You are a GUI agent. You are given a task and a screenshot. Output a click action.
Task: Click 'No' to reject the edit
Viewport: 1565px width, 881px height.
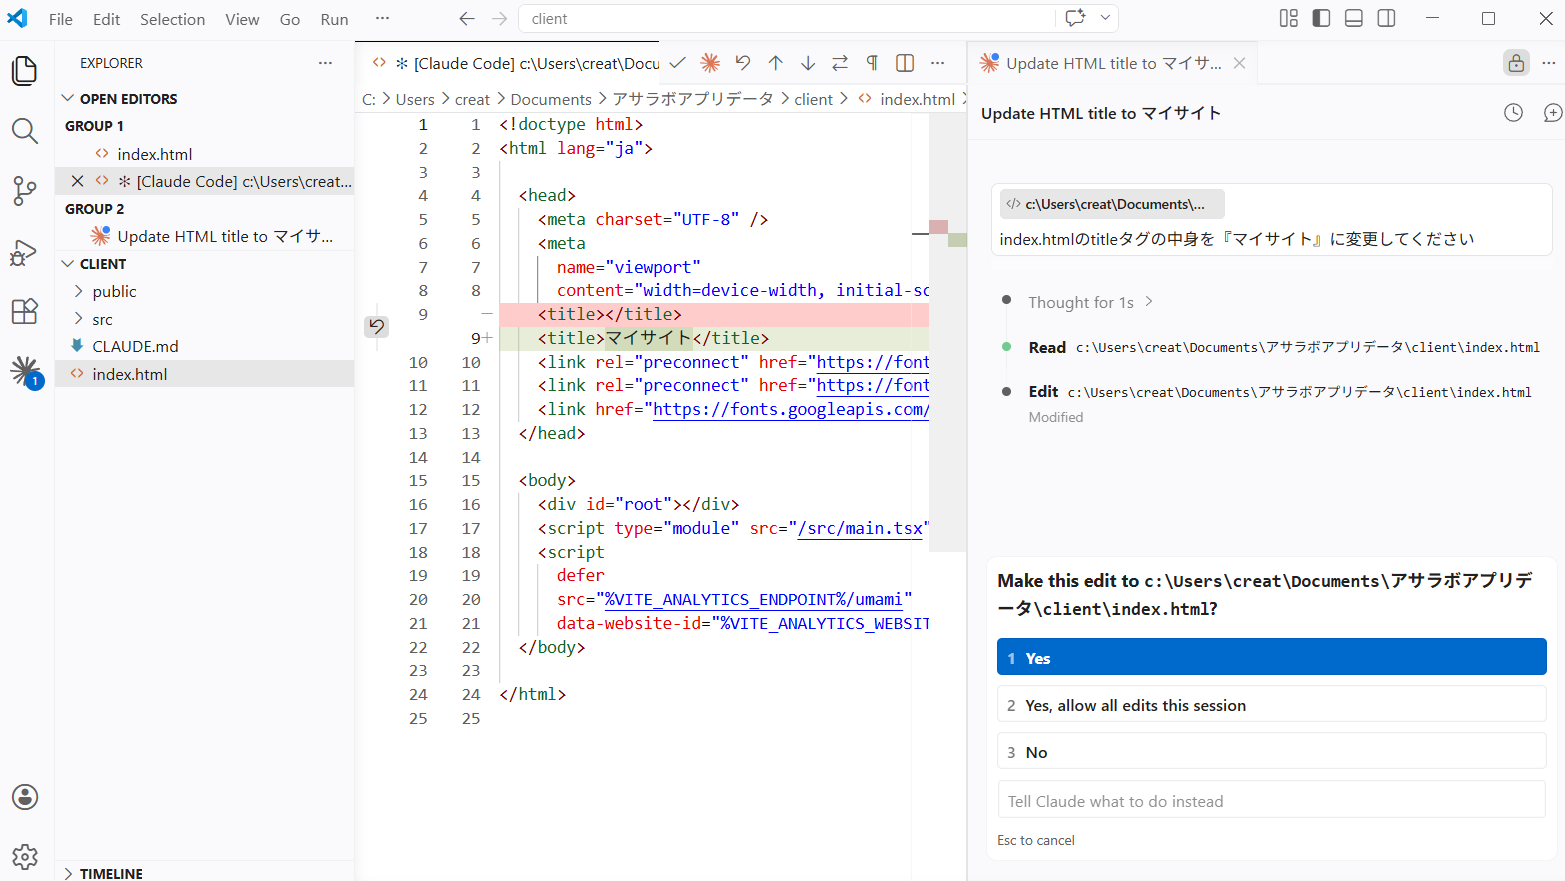[x=1271, y=751]
